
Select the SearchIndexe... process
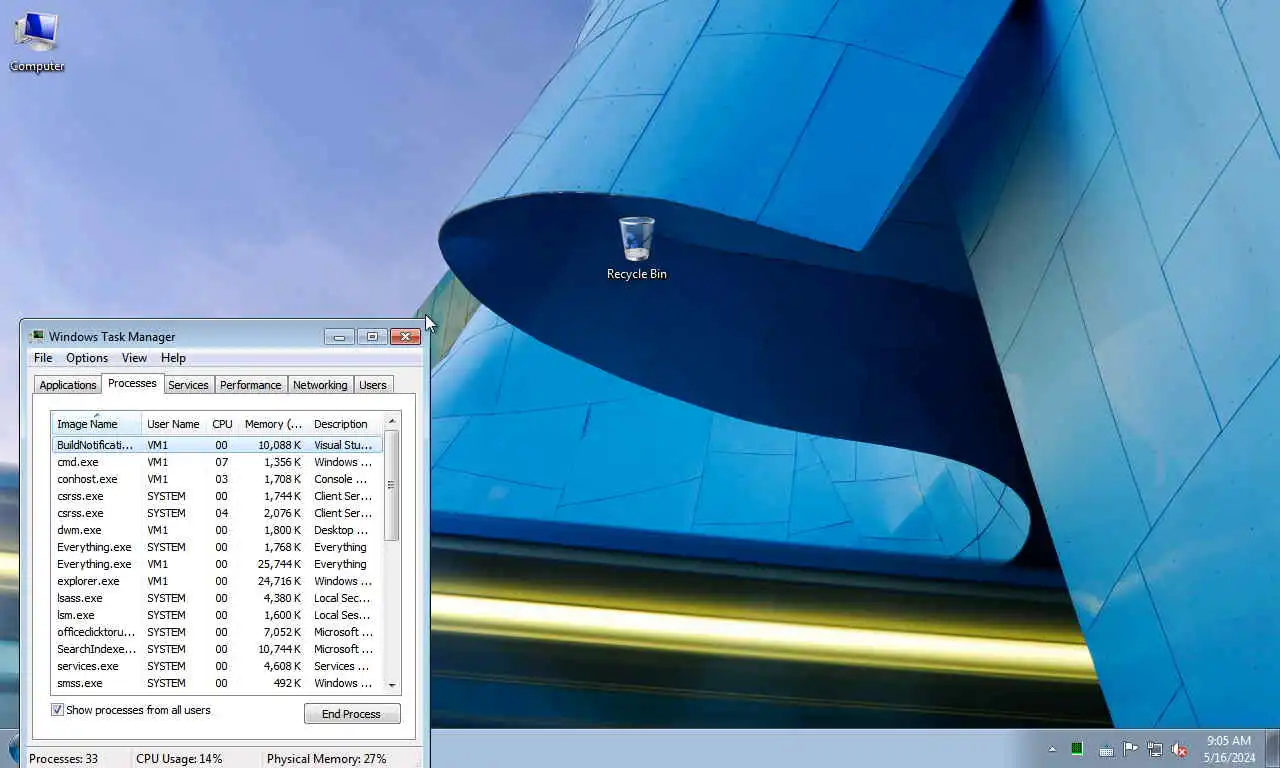coord(217,649)
